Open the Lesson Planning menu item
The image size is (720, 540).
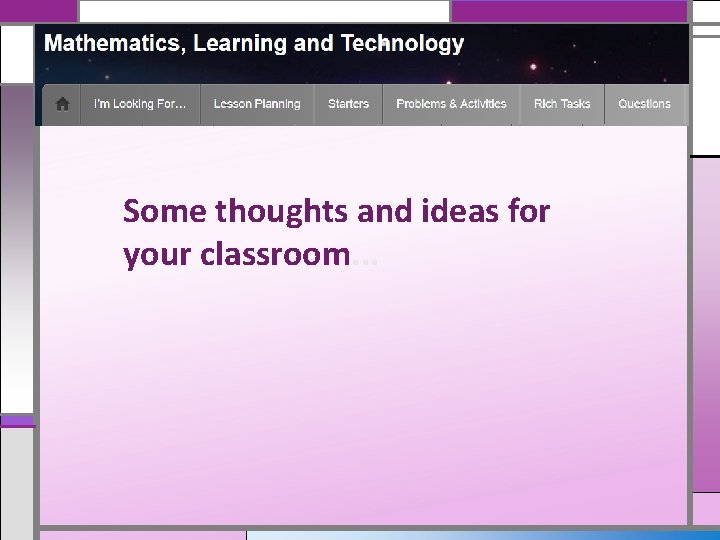[x=257, y=104]
